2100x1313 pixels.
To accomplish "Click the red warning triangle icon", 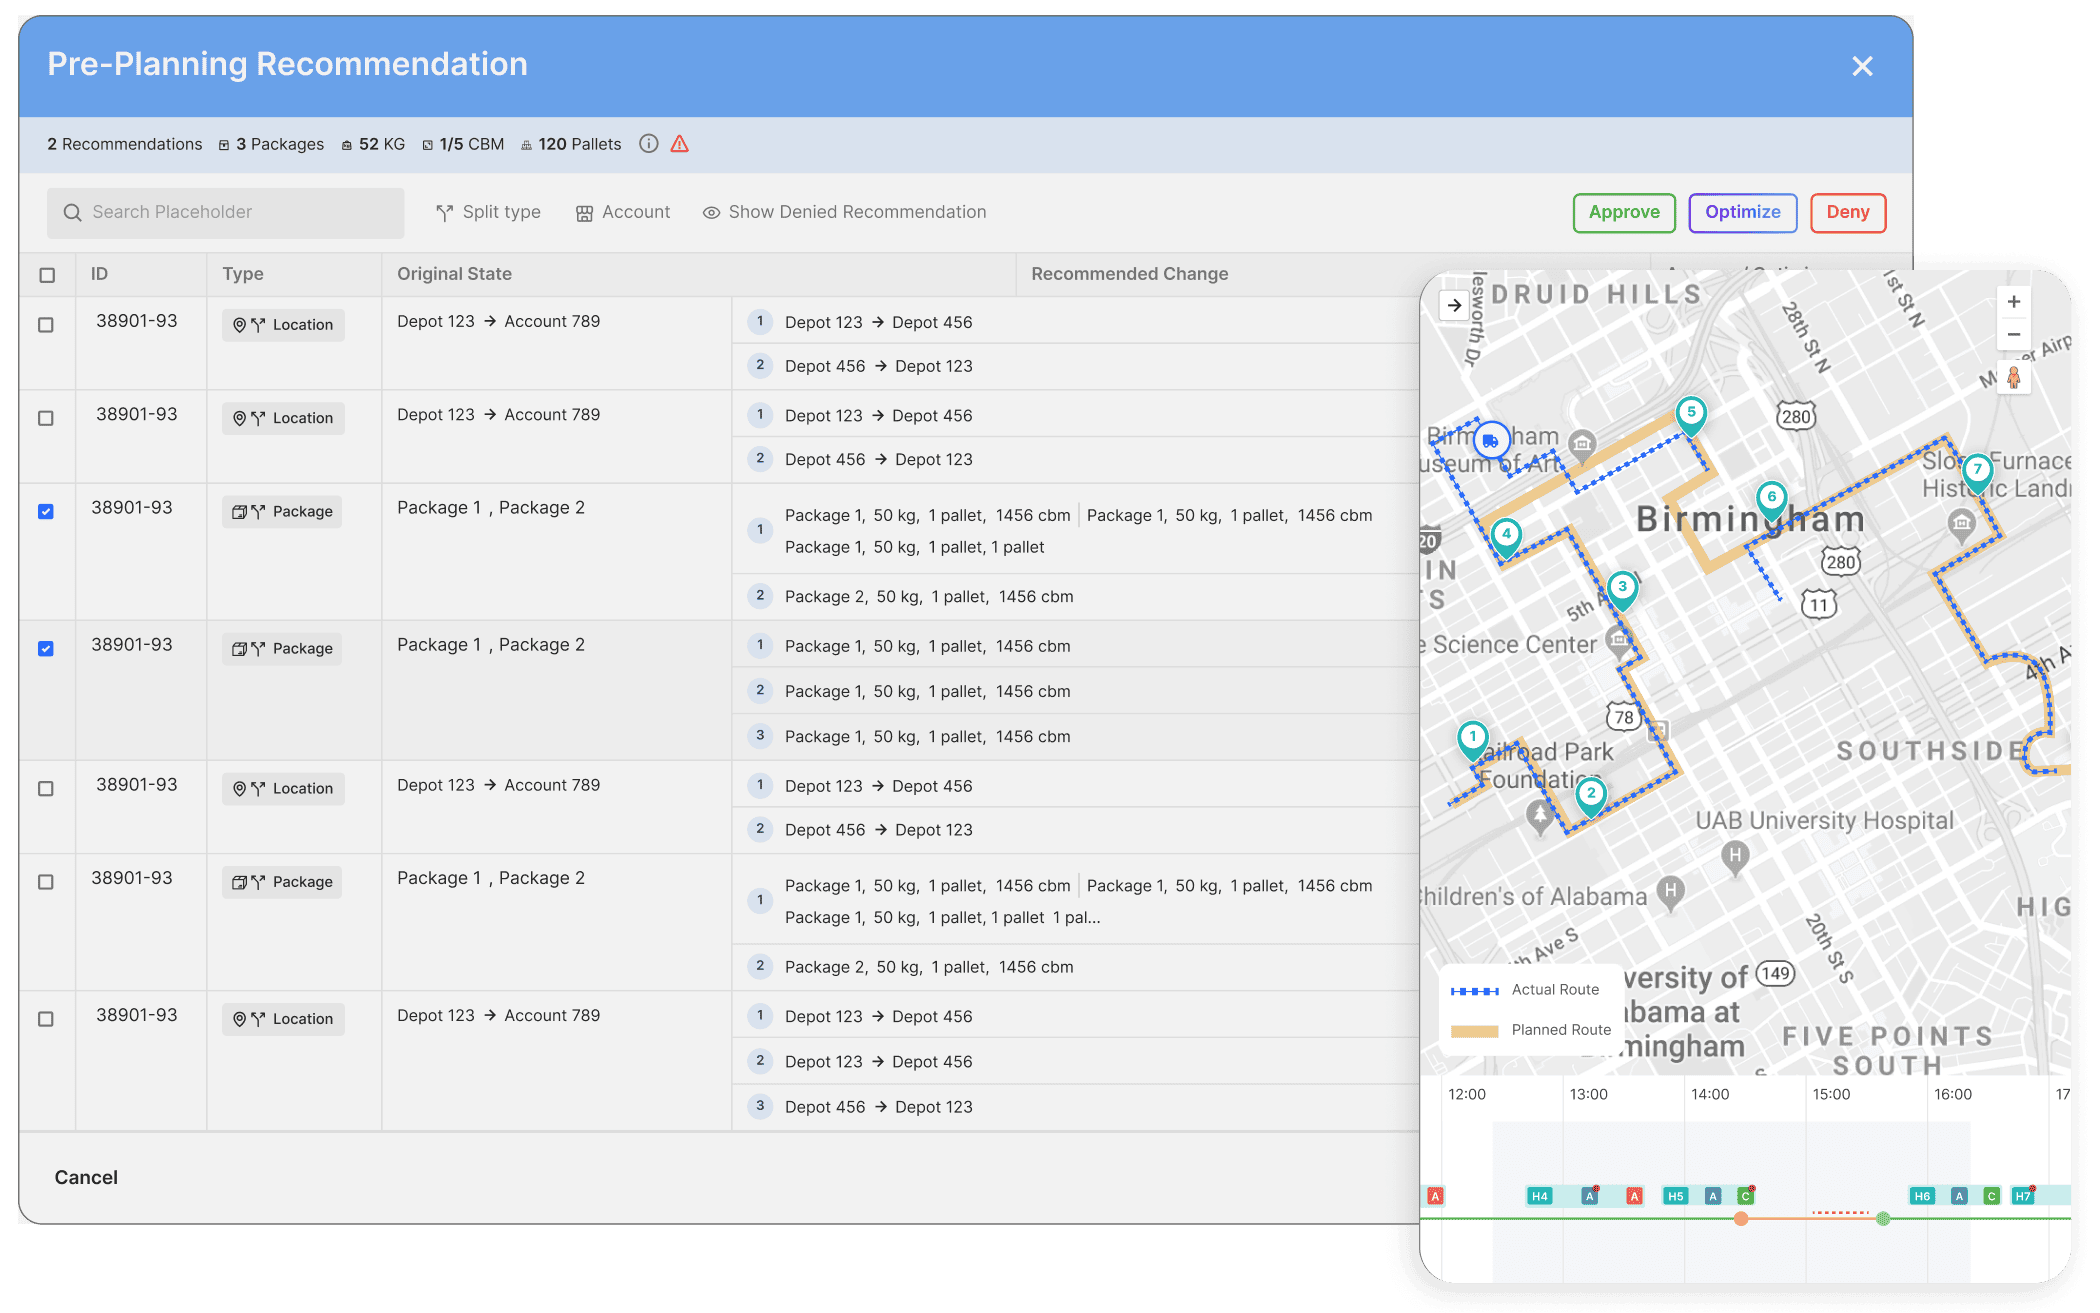I will point(680,144).
